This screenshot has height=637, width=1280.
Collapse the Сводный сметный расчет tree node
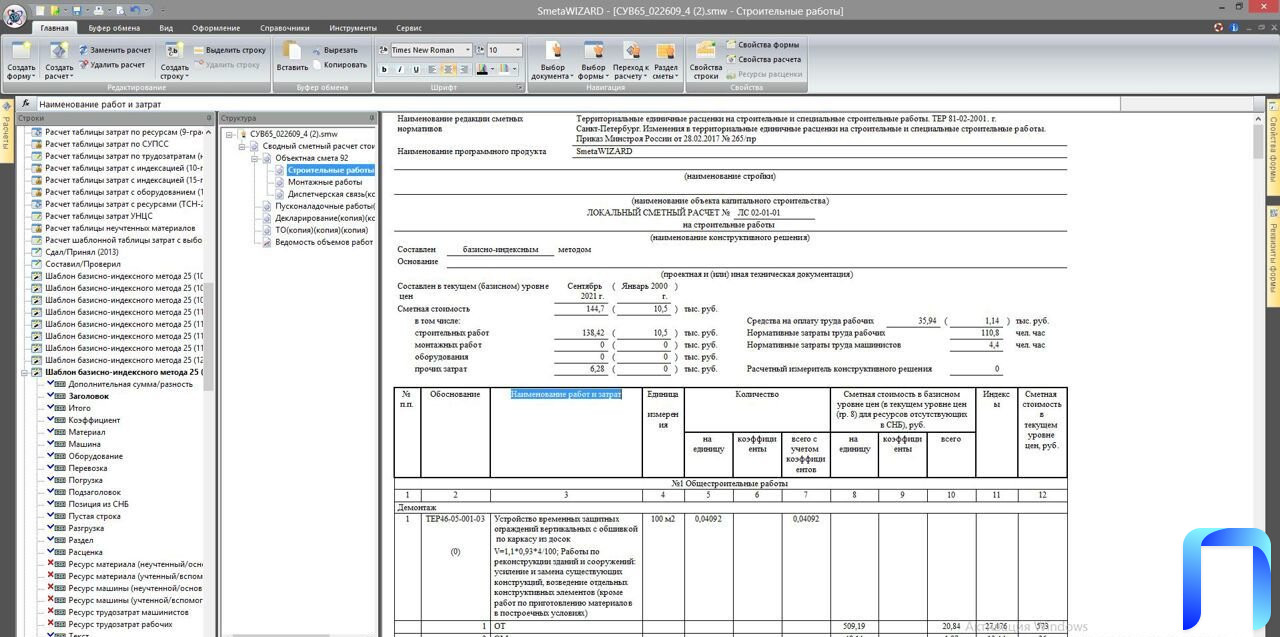[x=242, y=146]
